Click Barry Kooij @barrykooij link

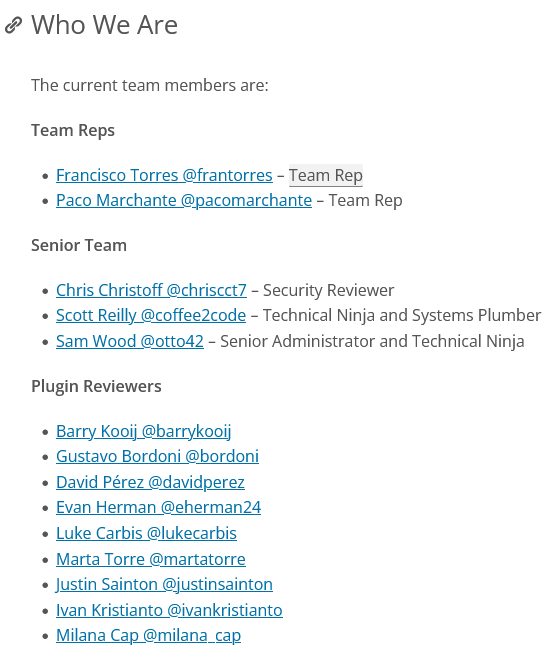[x=144, y=432]
